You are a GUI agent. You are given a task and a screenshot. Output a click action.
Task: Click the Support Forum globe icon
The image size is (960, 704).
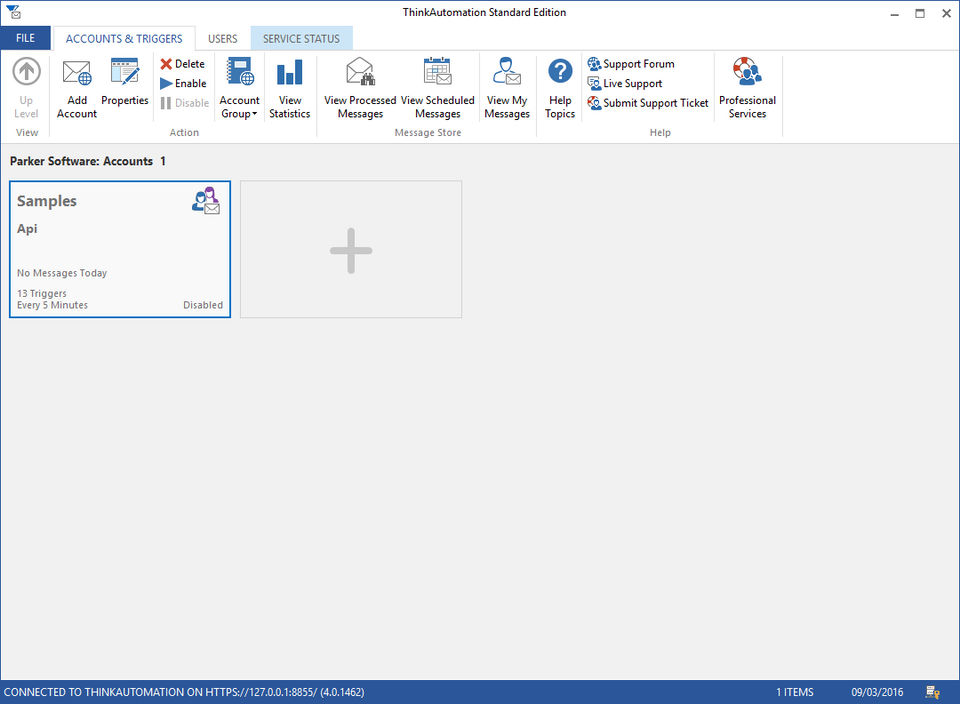[x=594, y=64]
